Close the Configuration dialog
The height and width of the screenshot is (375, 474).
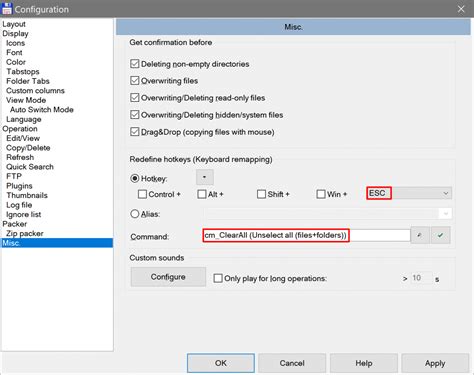click(x=461, y=9)
